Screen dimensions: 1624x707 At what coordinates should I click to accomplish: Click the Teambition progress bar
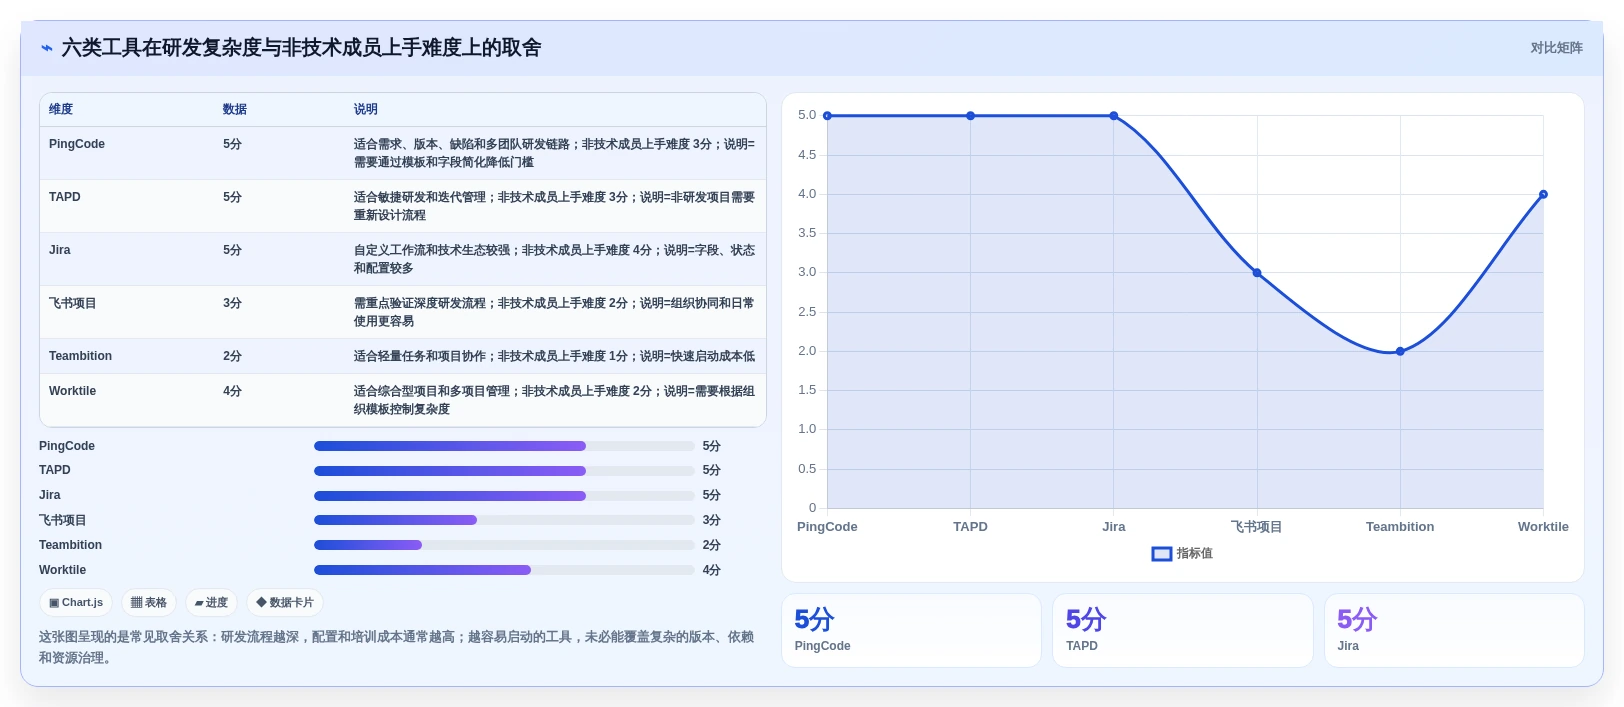click(504, 545)
